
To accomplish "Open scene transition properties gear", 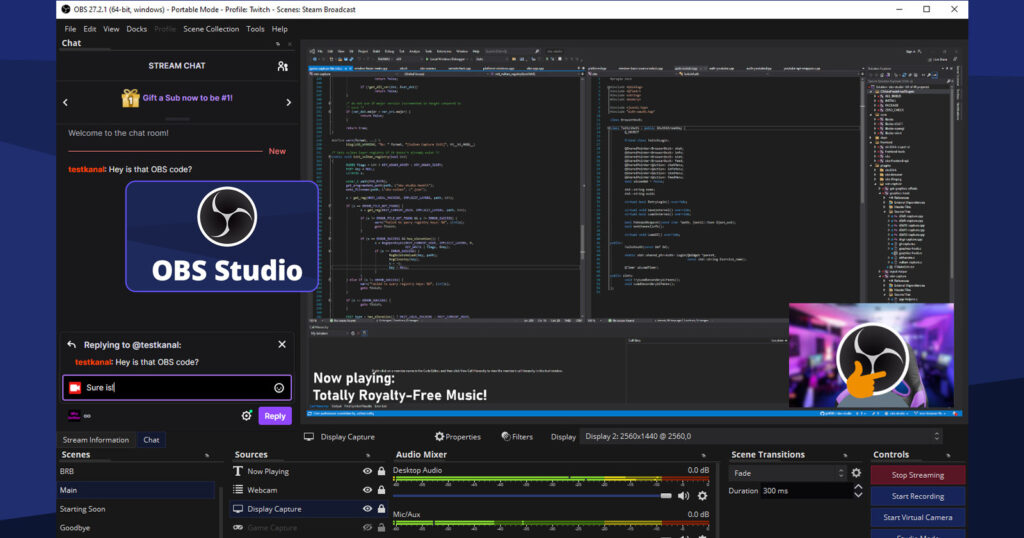I will [x=856, y=473].
